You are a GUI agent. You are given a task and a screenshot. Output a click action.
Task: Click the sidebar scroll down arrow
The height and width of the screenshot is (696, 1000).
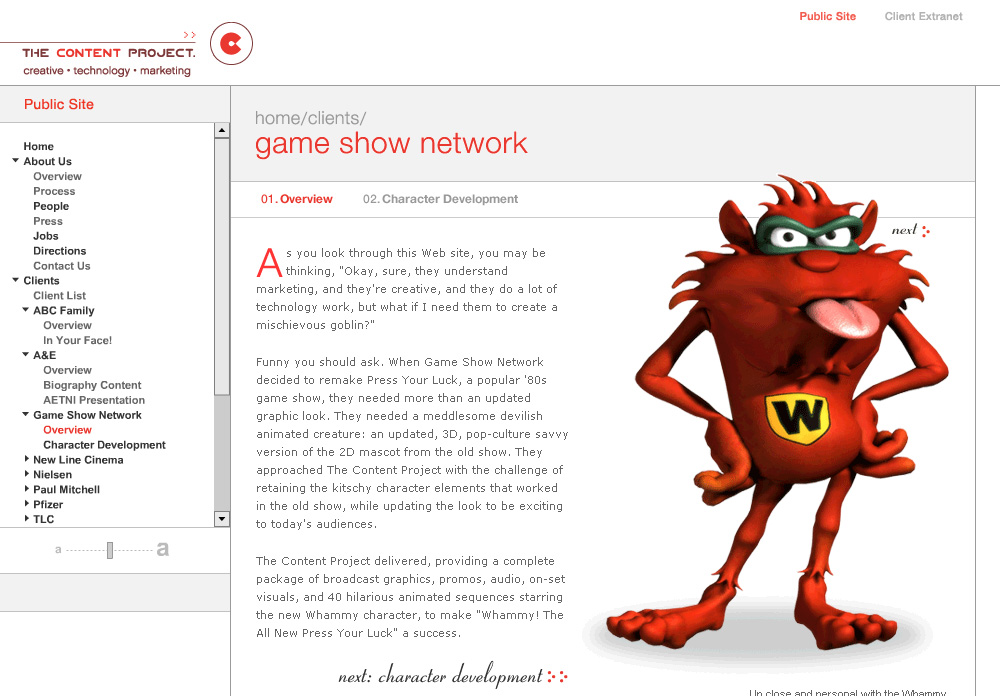[222, 518]
